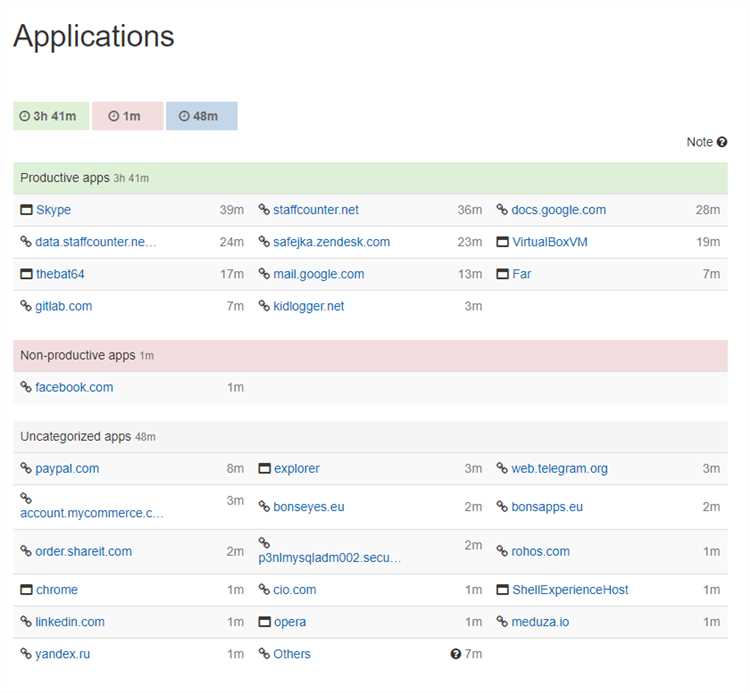Click the link icon beside gitlab.com
The height and width of the screenshot is (693, 750).
tap(26, 306)
